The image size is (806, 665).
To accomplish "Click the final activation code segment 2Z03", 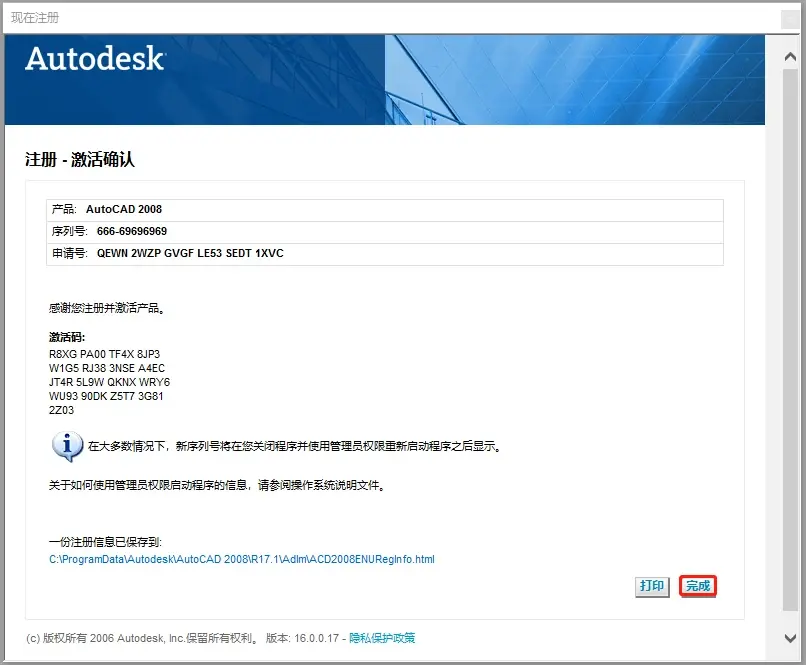I will pos(61,410).
